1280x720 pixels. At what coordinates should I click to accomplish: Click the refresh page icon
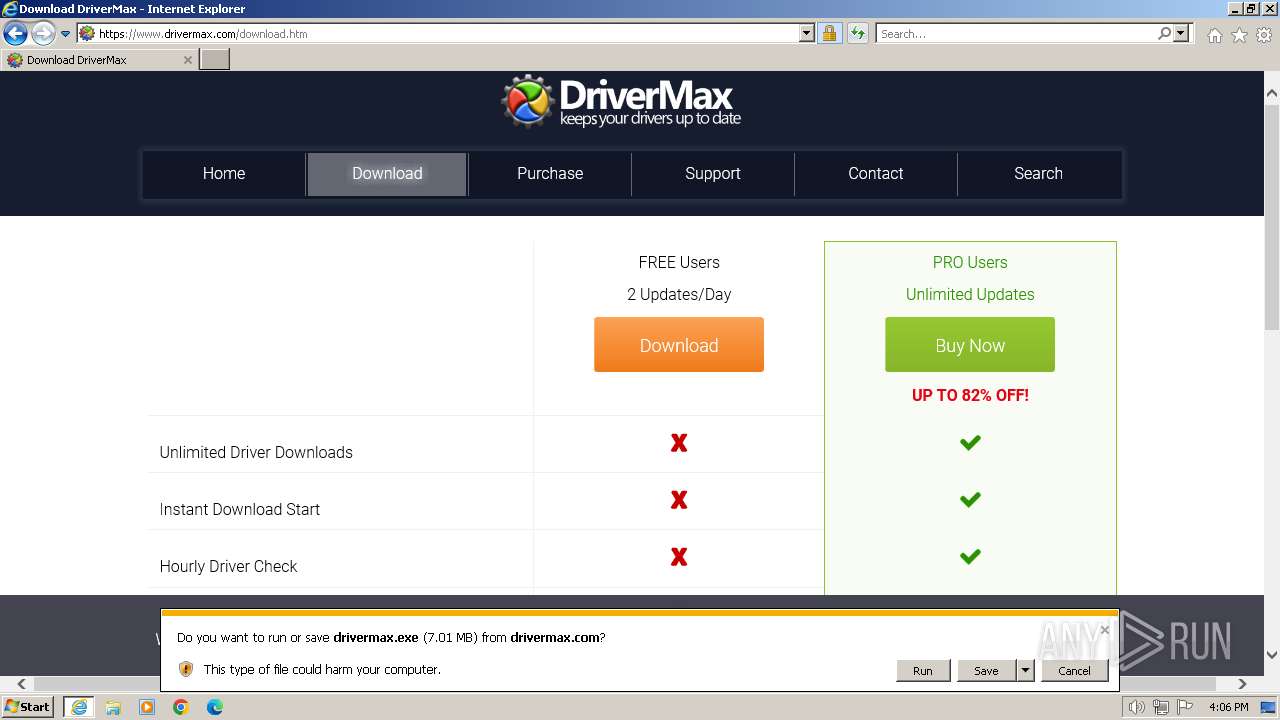click(857, 33)
